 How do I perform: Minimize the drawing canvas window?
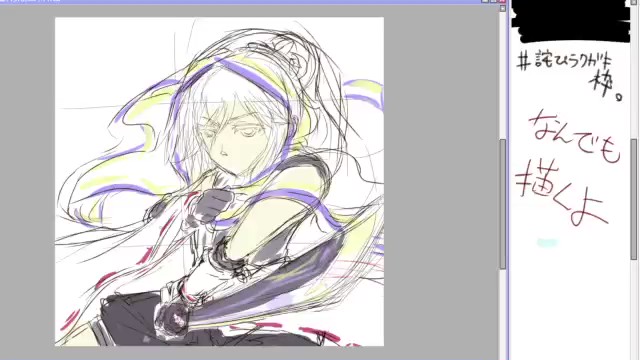click(x=485, y=1)
